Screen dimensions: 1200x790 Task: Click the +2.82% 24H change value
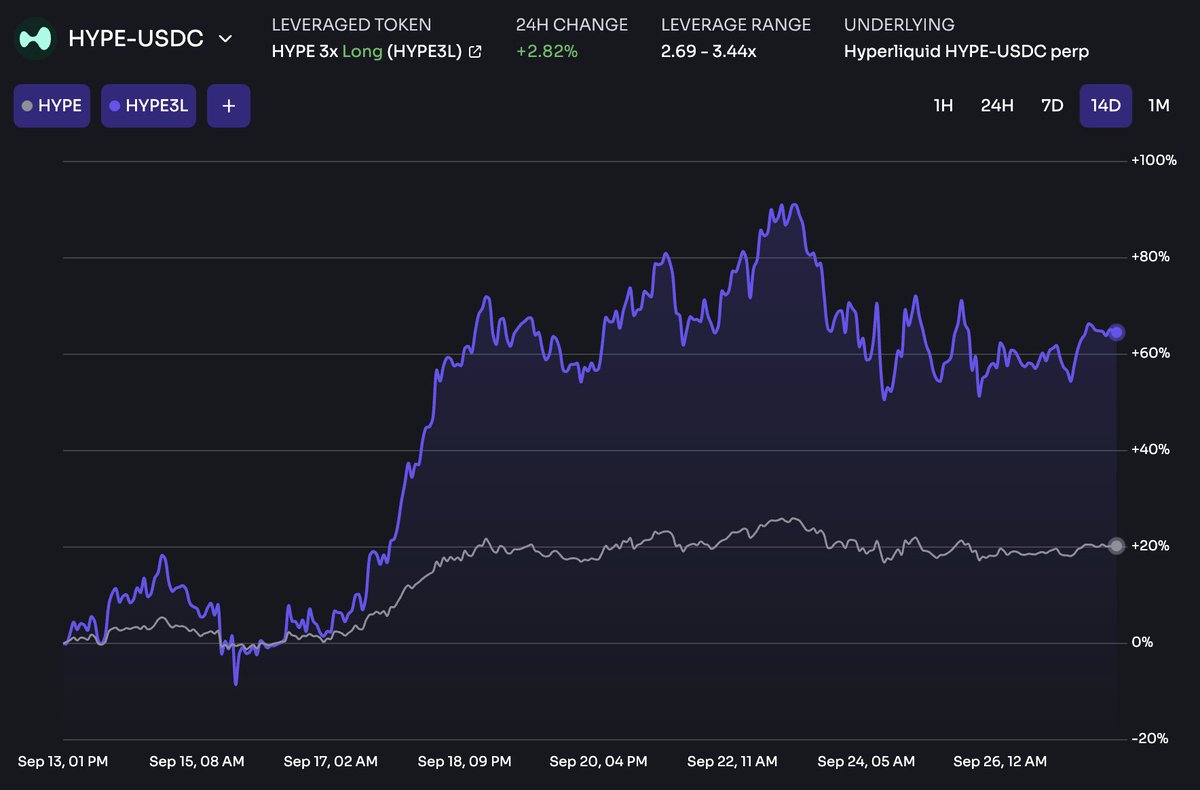coord(547,52)
